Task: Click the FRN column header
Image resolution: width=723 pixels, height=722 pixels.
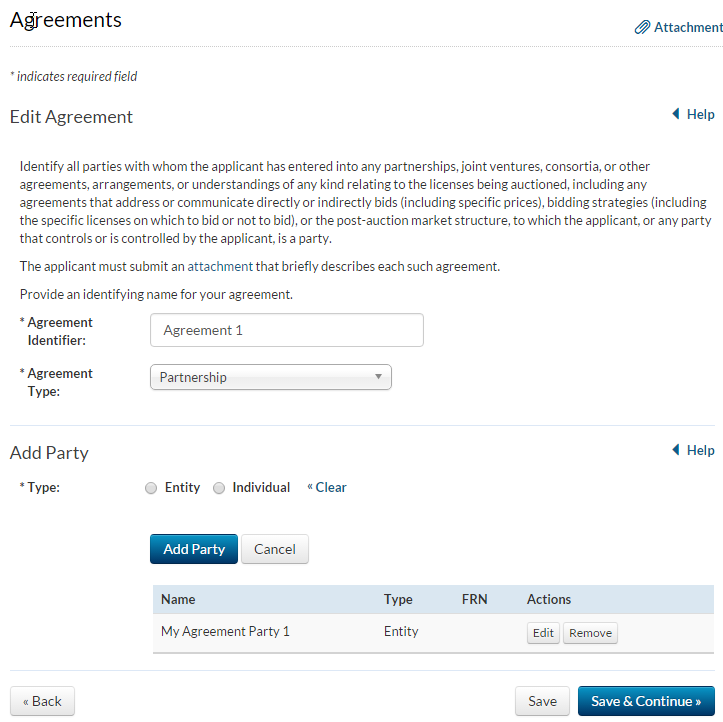Action: pyautogui.click(x=474, y=600)
